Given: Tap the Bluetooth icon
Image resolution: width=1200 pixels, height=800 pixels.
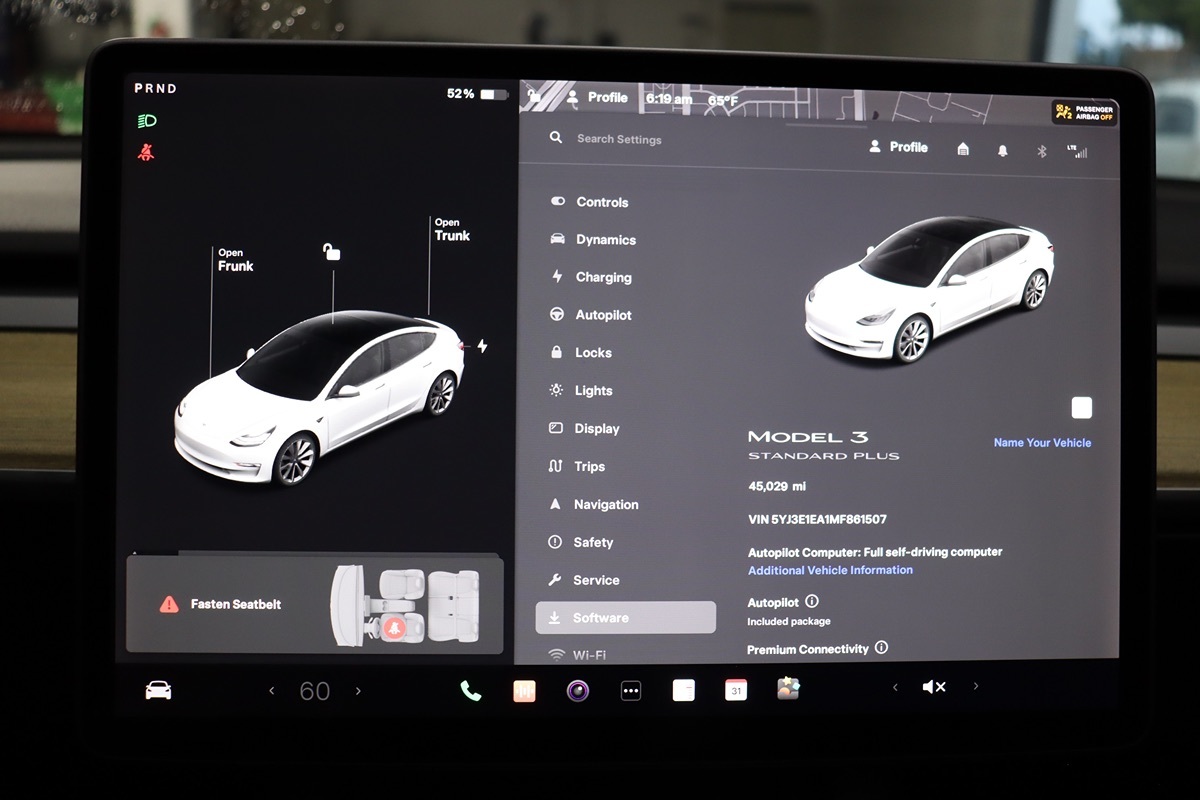Looking at the screenshot, I should coord(1040,151).
